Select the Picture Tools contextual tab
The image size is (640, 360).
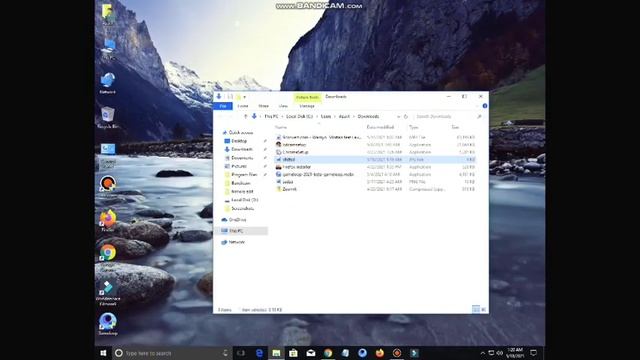(307, 97)
